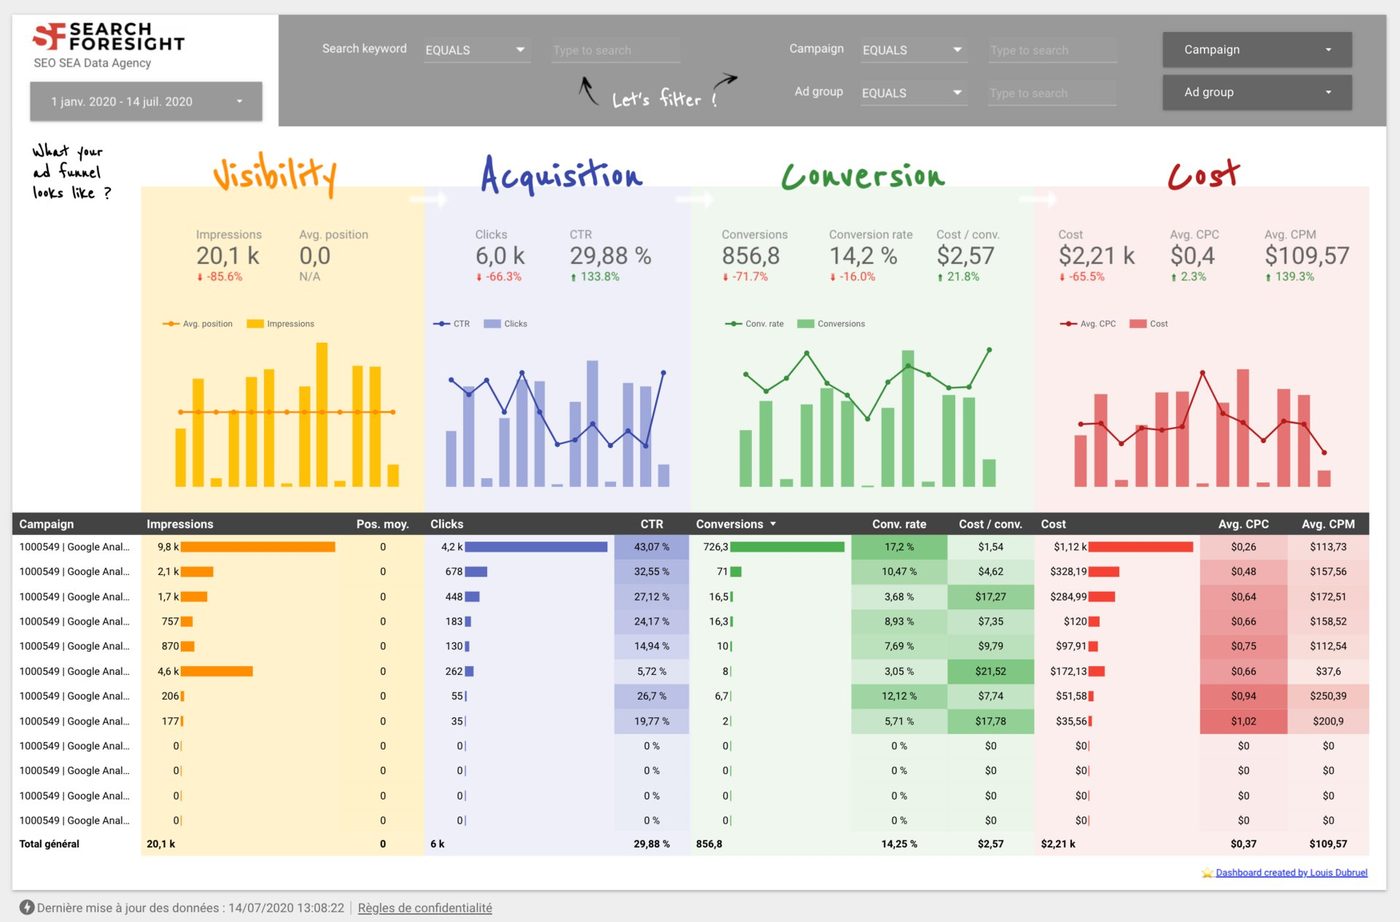The height and width of the screenshot is (922, 1400).
Task: Click the Search Foresight logo
Action: (108, 37)
